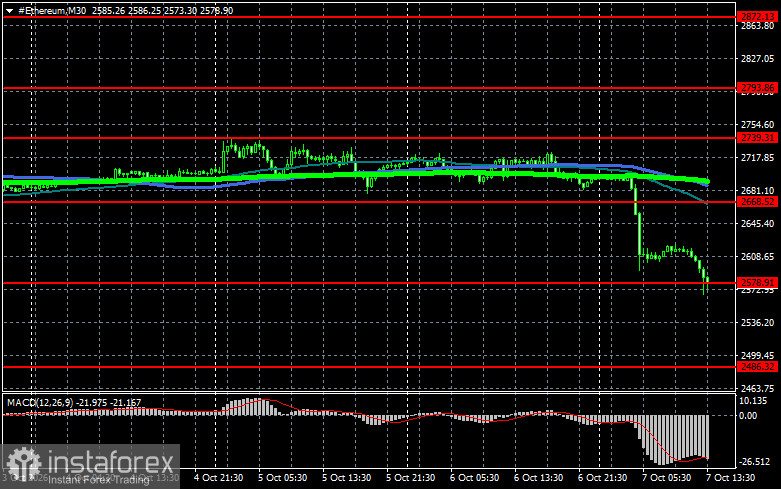This screenshot has height=489, width=781.
Task: Click the 7 Oct 13:30 time label
Action: coord(730,478)
